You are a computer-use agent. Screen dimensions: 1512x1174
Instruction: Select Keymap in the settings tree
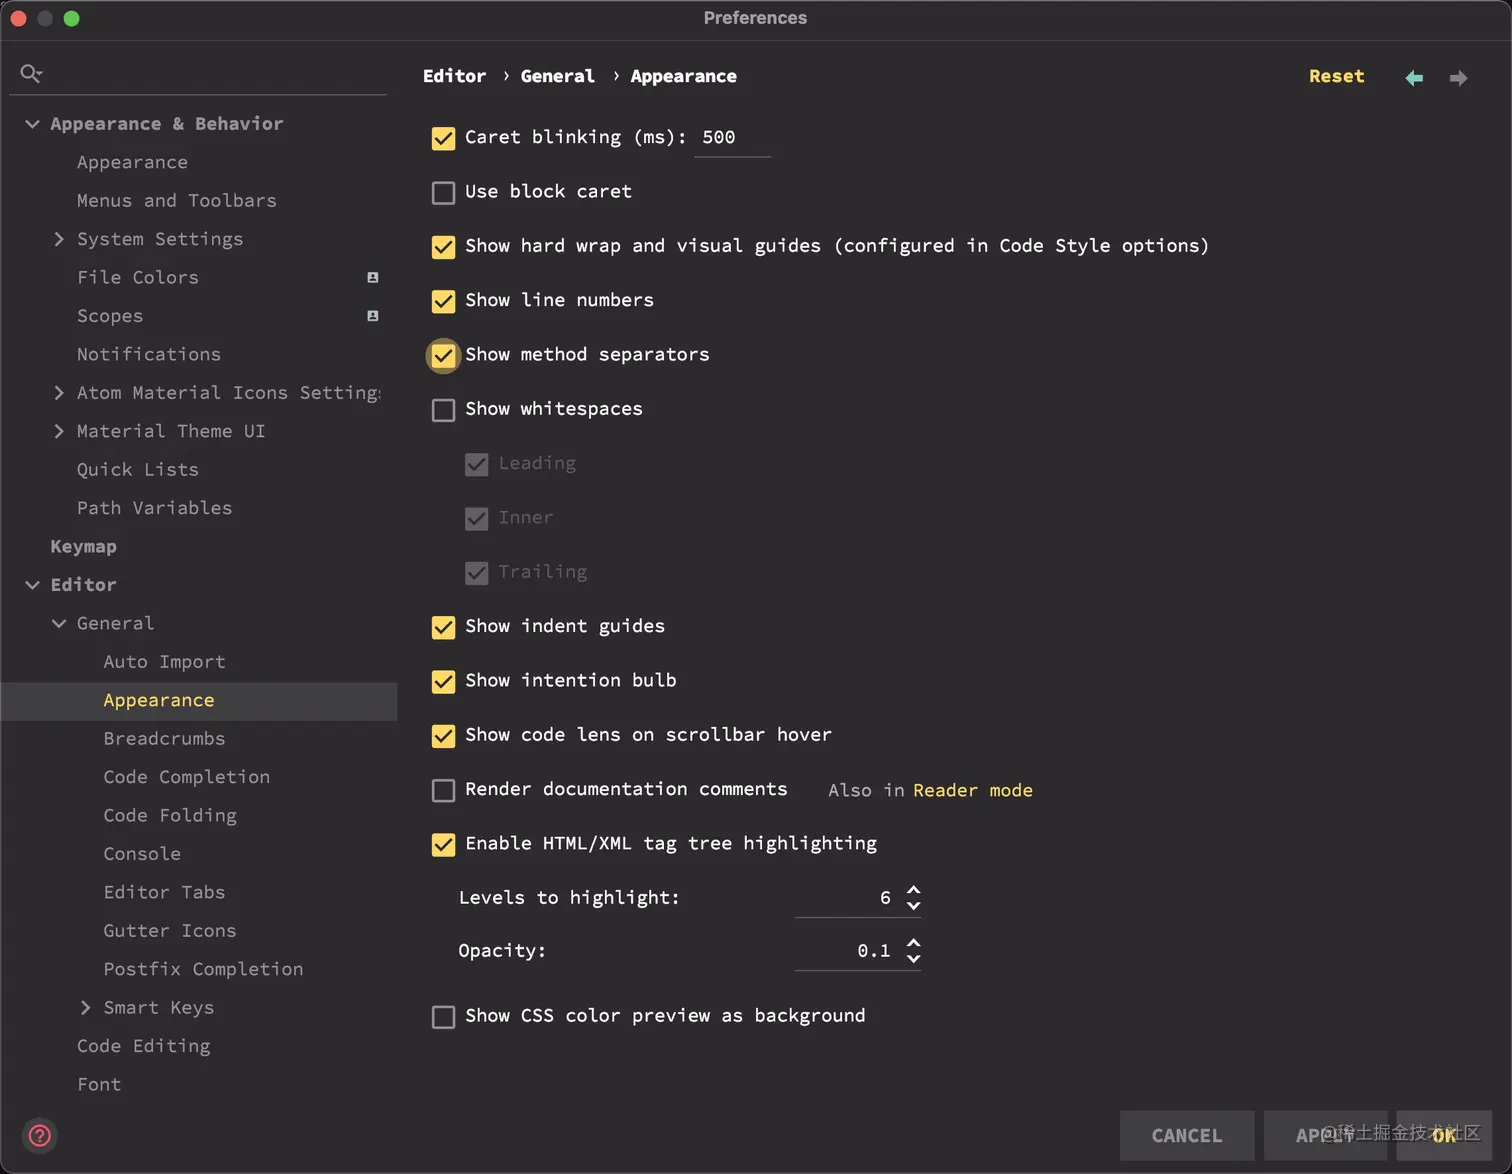pos(83,547)
